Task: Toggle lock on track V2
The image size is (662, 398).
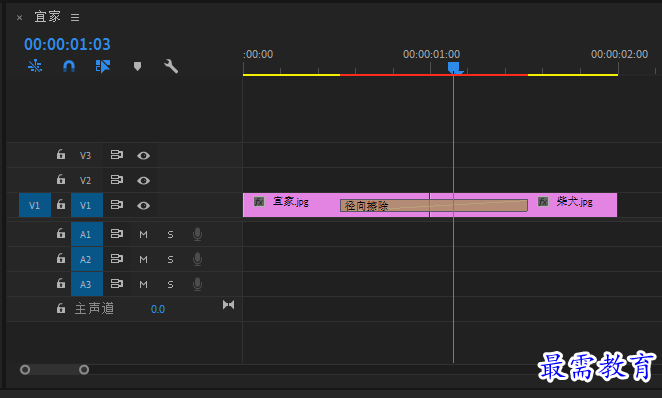Action: [61, 179]
